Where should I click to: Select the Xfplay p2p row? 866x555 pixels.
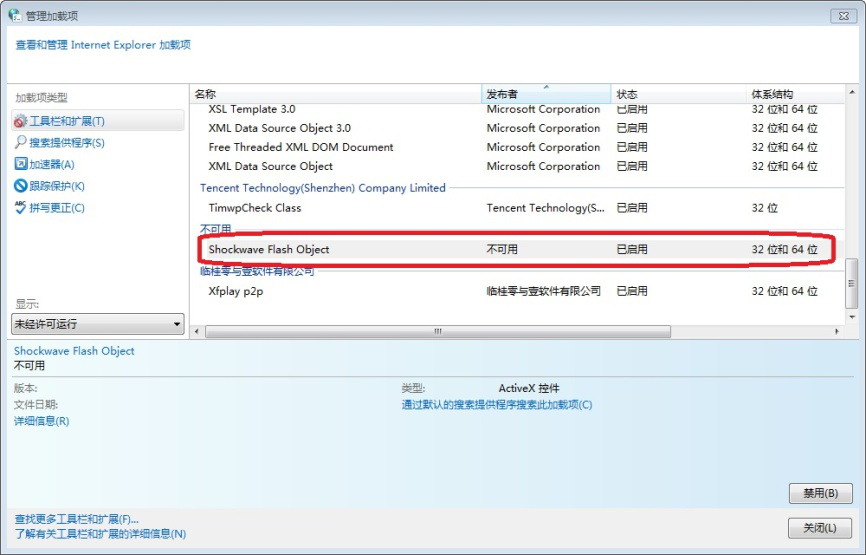(x=518, y=291)
